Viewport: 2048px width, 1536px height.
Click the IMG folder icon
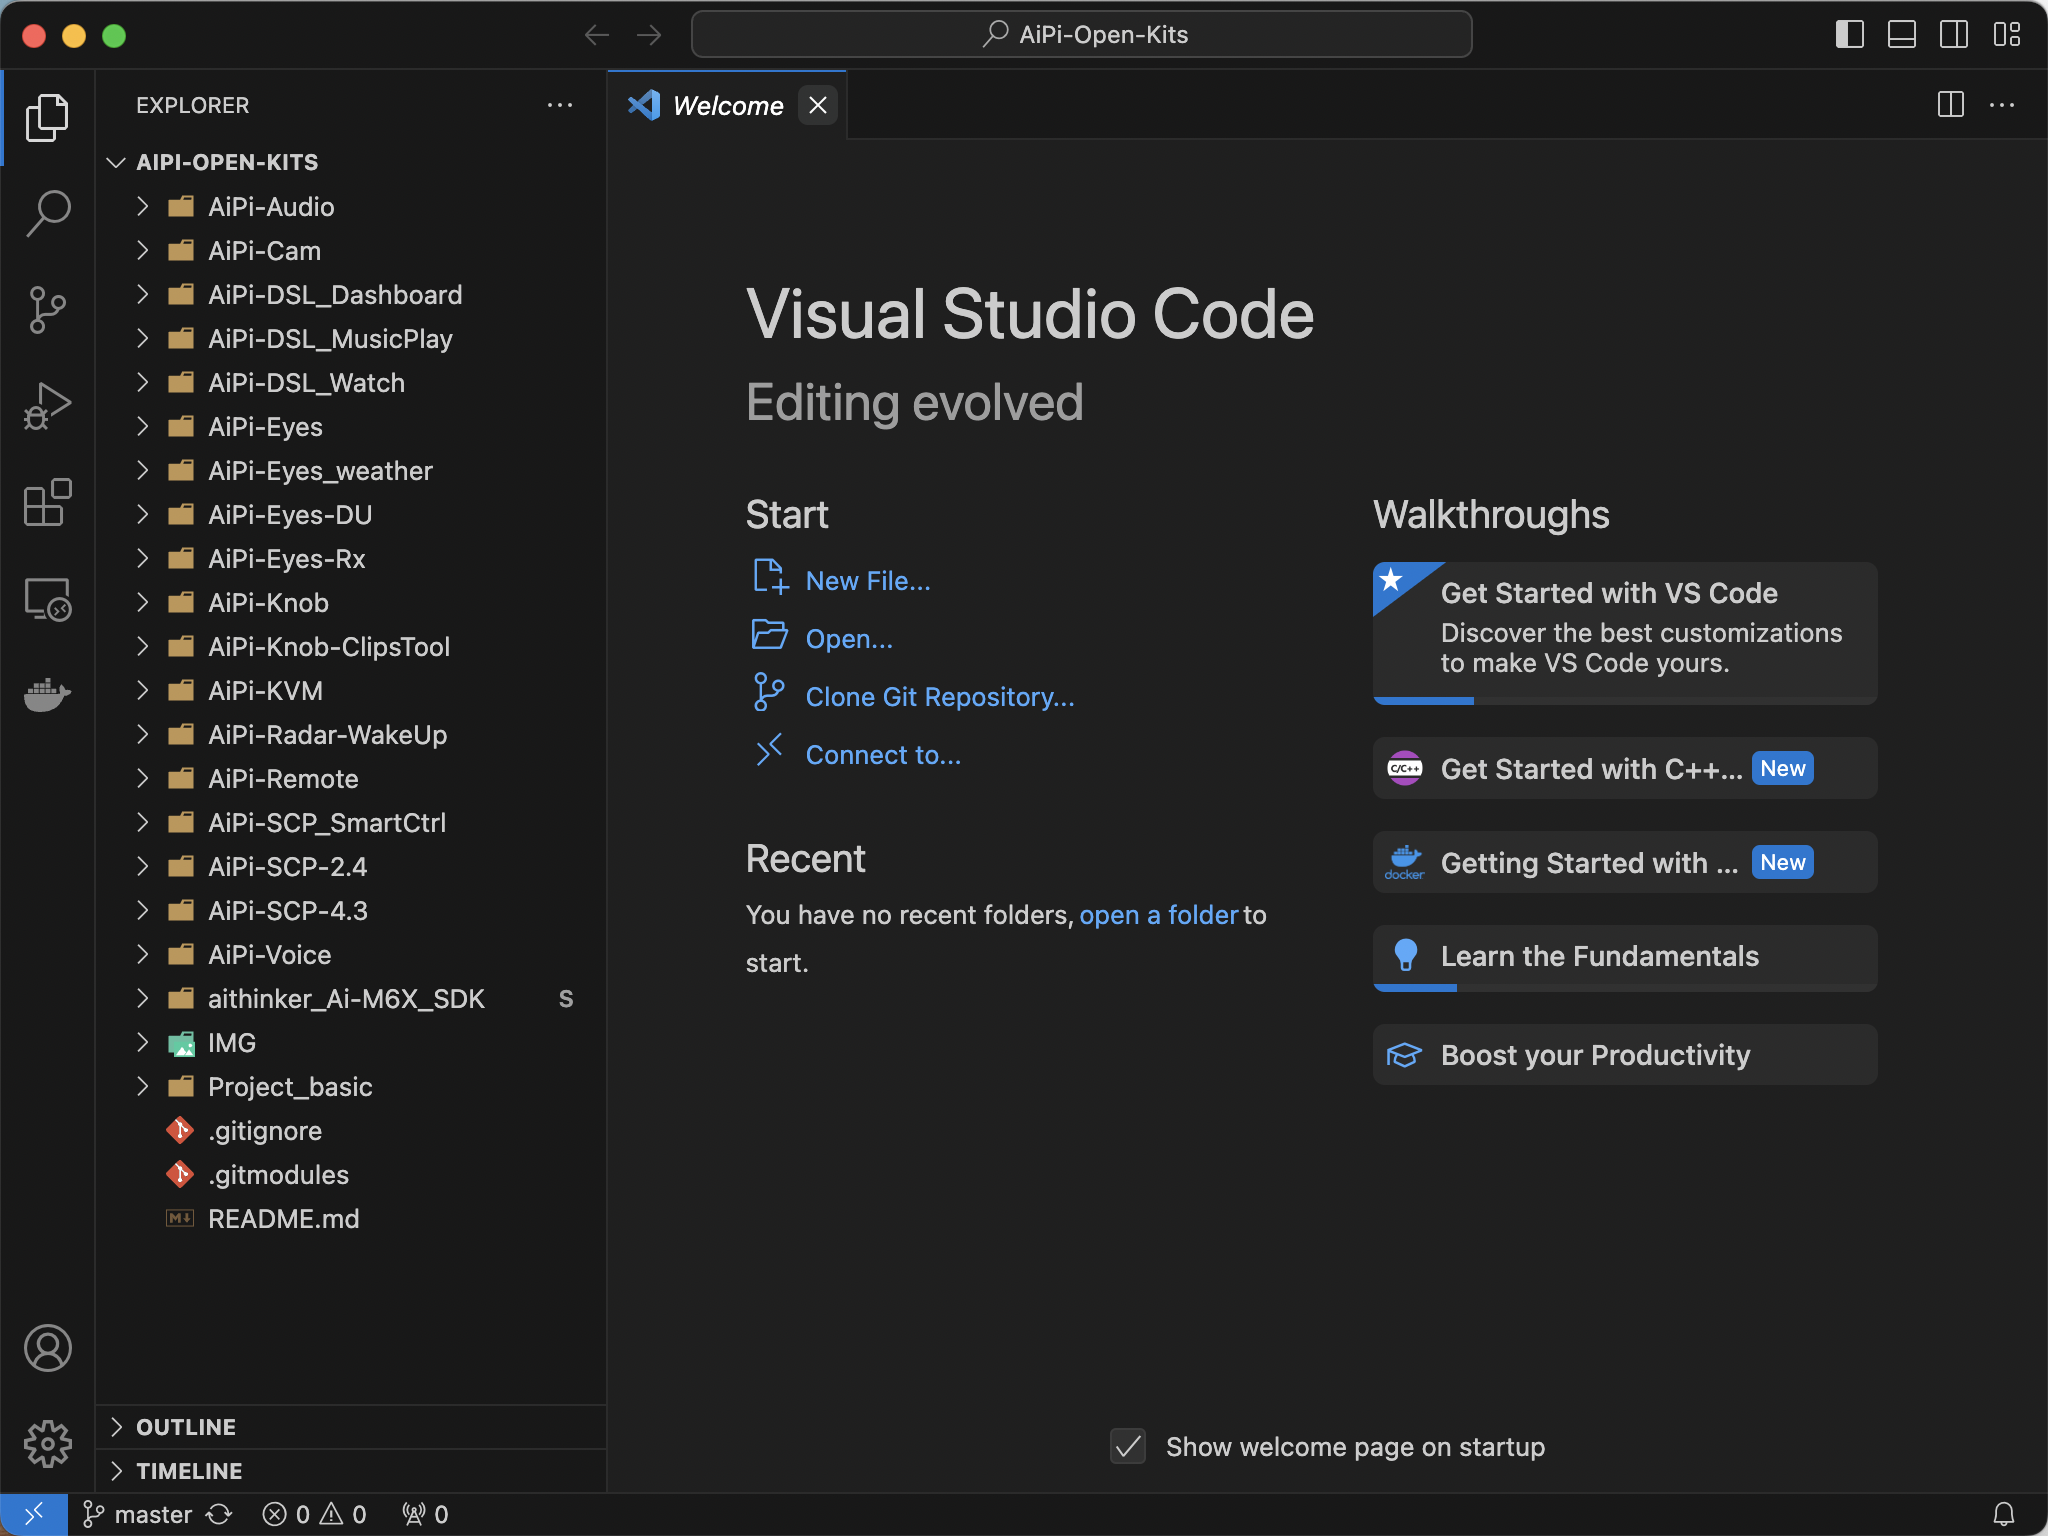(180, 1043)
